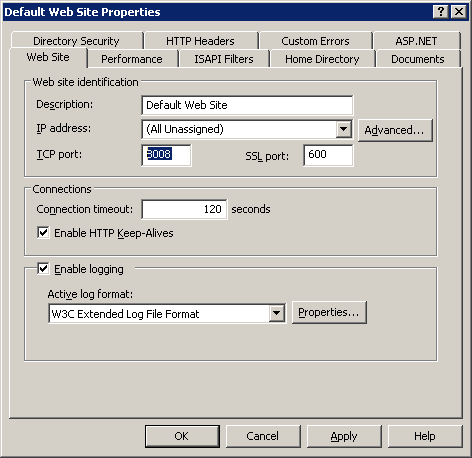472x458 pixels.
Task: Select the Custom Errors tab
Action: 315,41
